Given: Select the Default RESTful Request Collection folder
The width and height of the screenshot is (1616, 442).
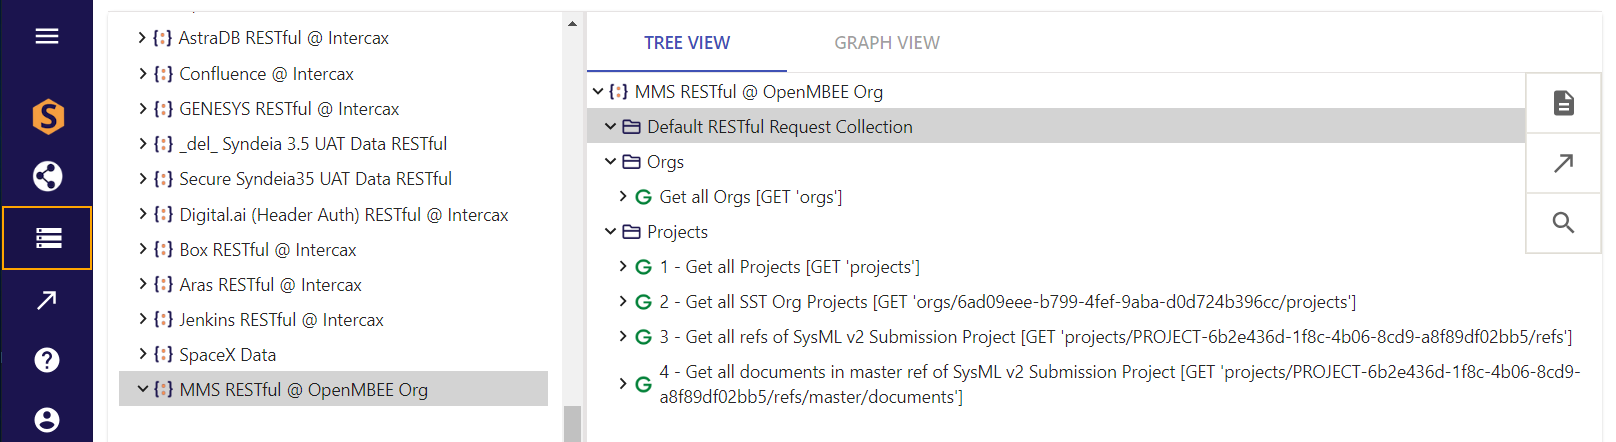Looking at the screenshot, I should pyautogui.click(x=779, y=127).
